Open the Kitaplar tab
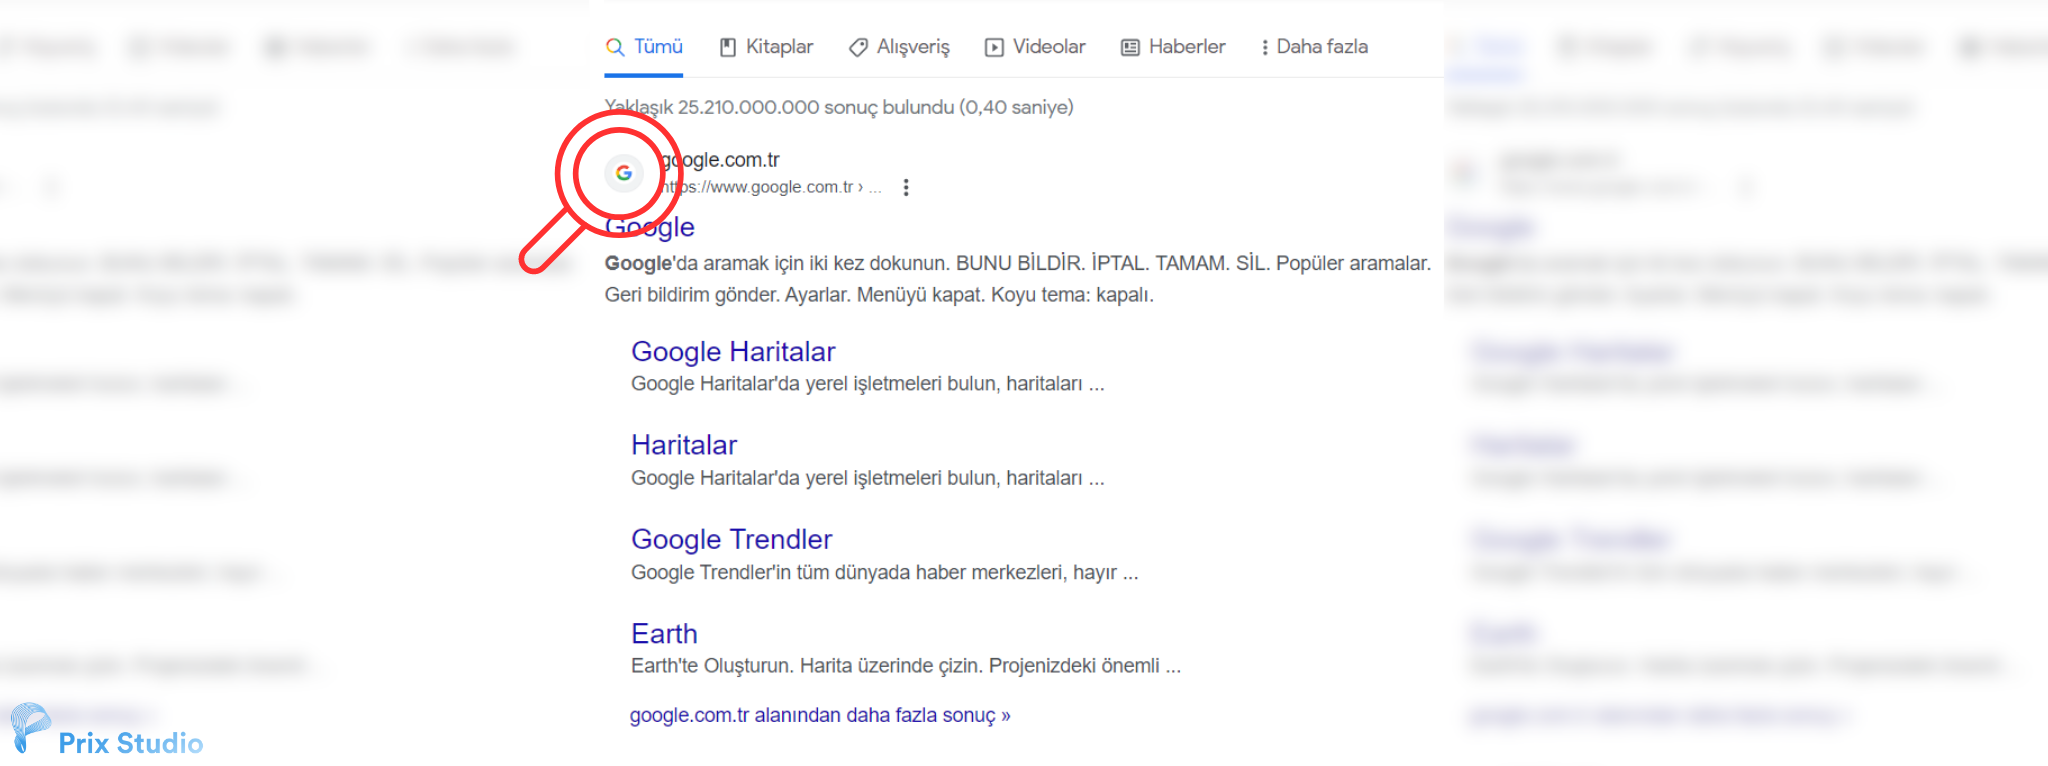The image size is (2048, 766). pyautogui.click(x=767, y=47)
